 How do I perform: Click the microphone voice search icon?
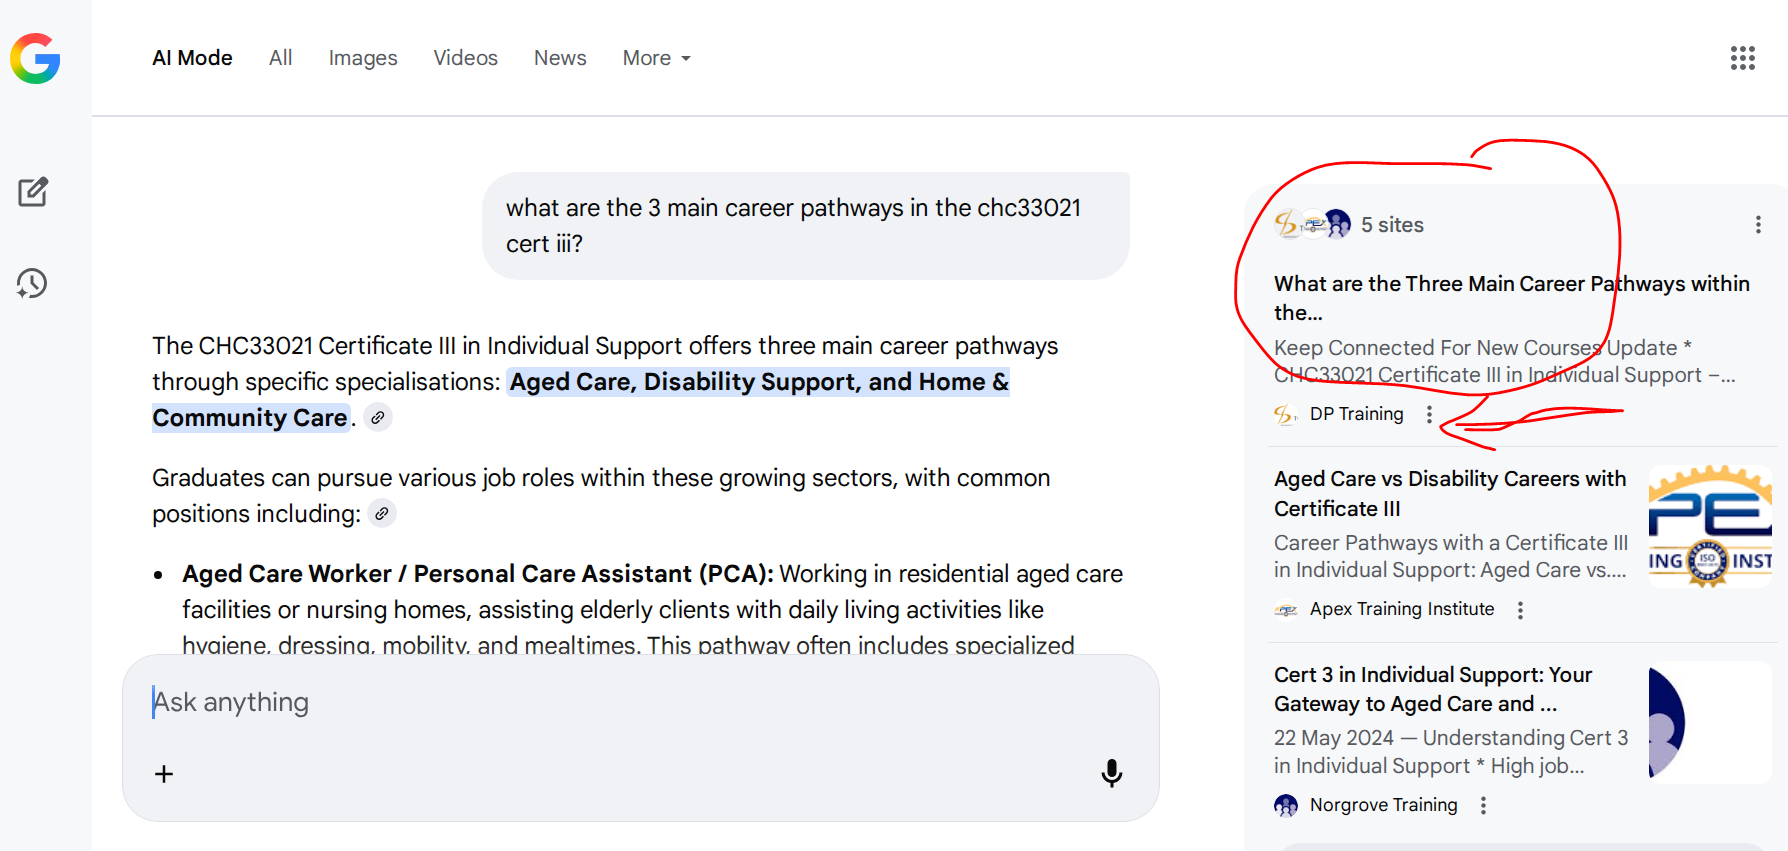coord(1111,773)
